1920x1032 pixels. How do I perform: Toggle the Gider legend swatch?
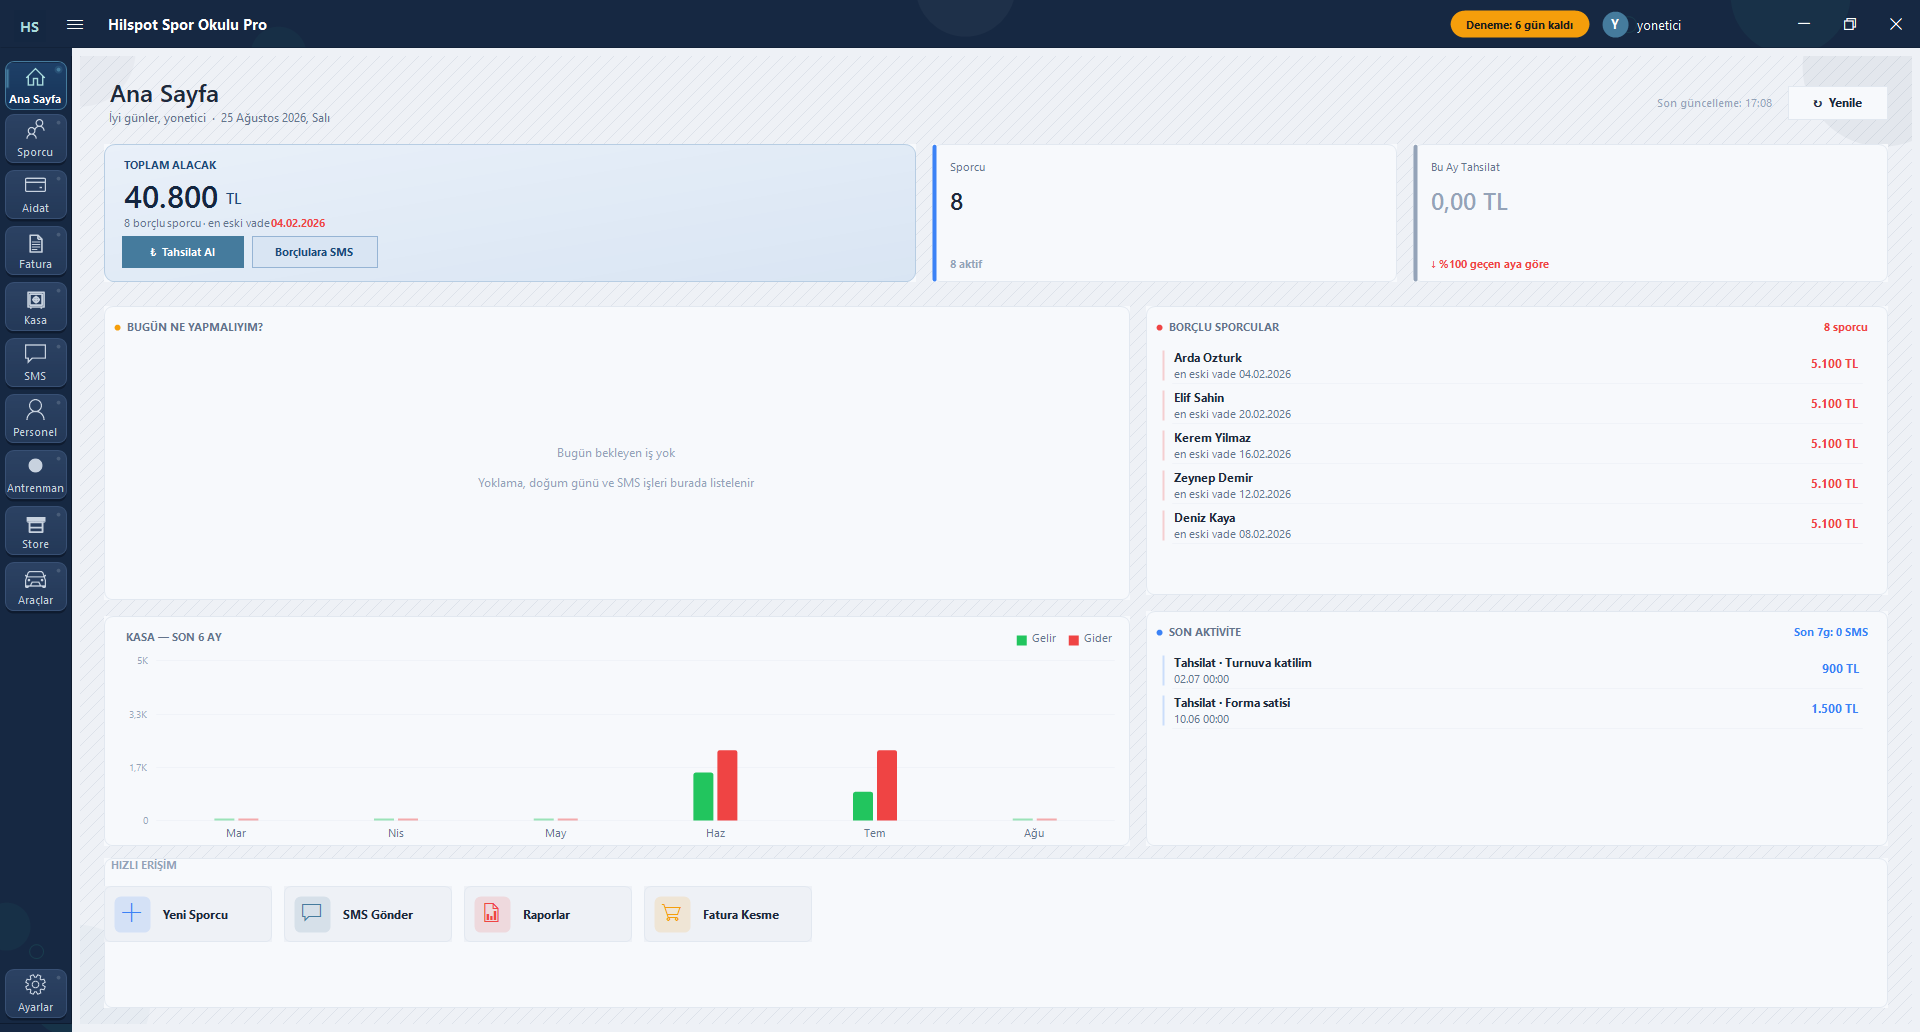pyautogui.click(x=1074, y=640)
